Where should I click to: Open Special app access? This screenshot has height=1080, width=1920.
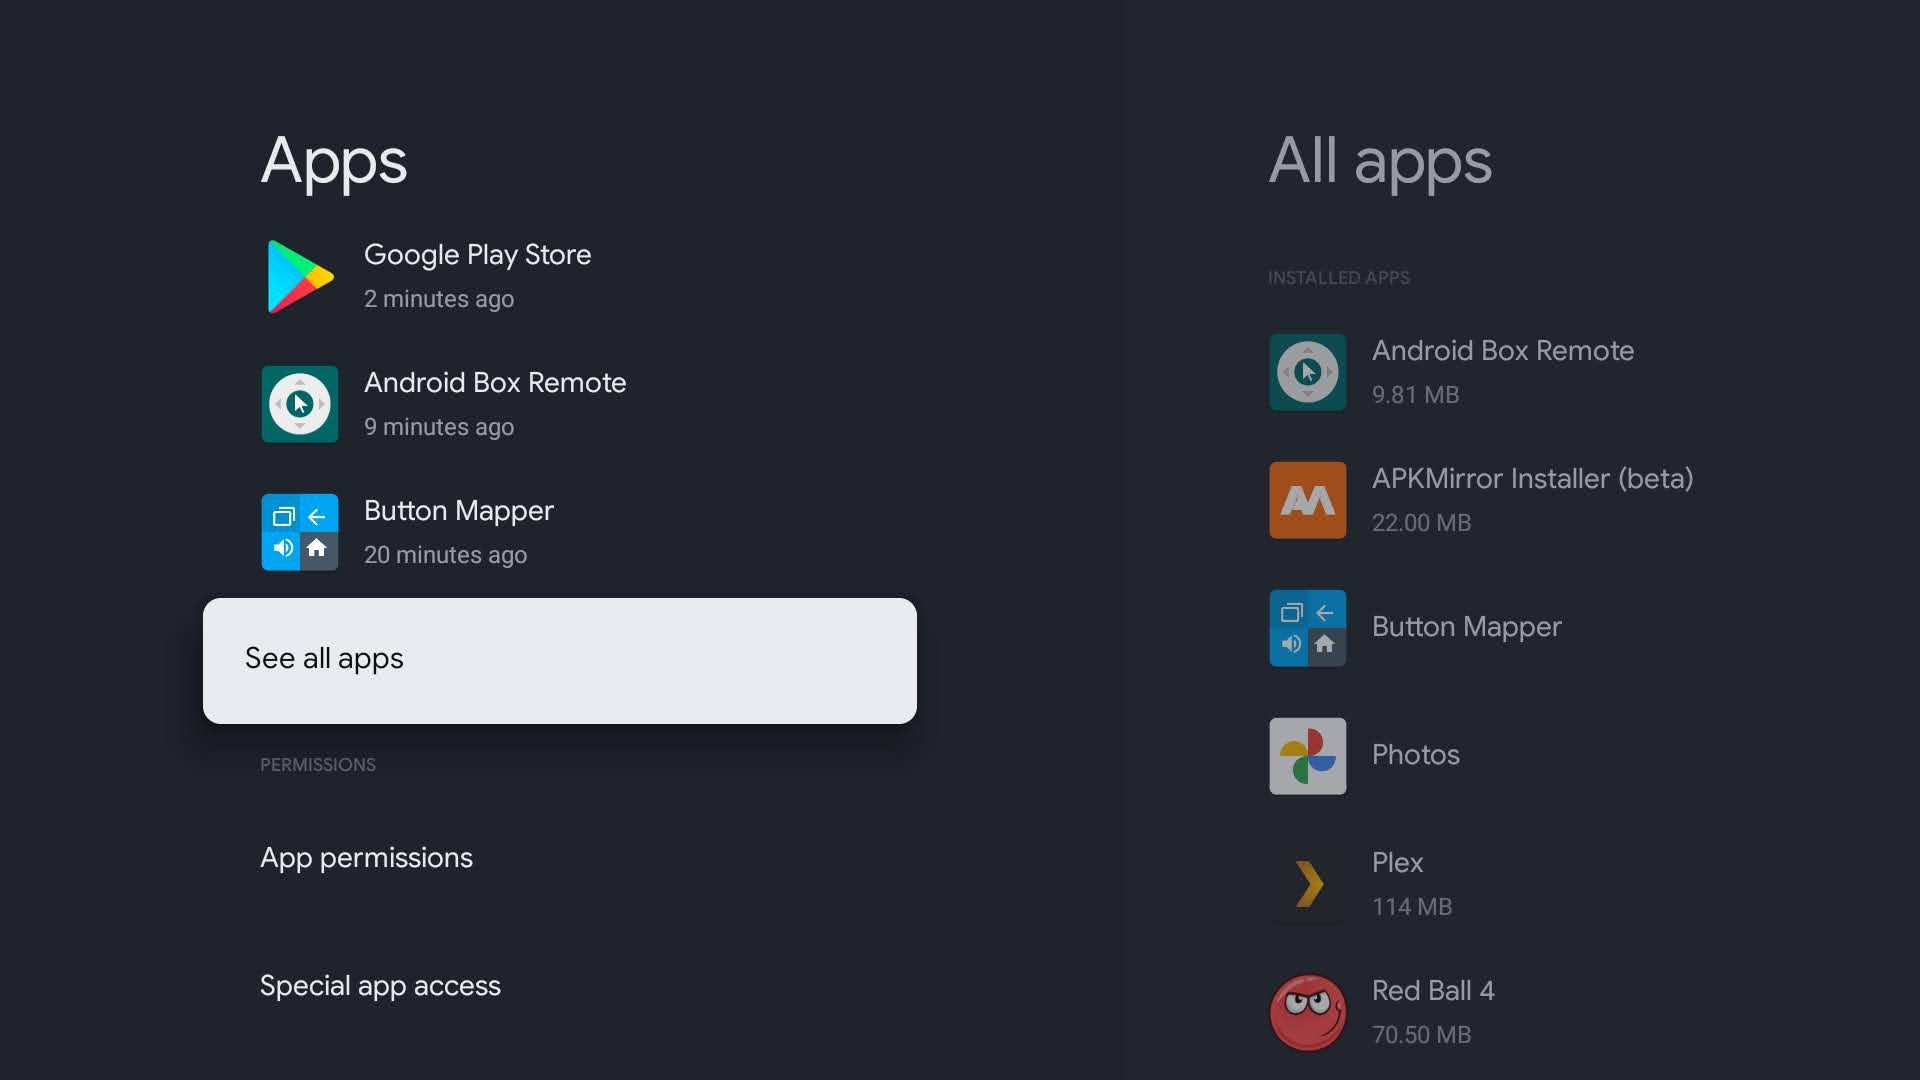pyautogui.click(x=380, y=985)
